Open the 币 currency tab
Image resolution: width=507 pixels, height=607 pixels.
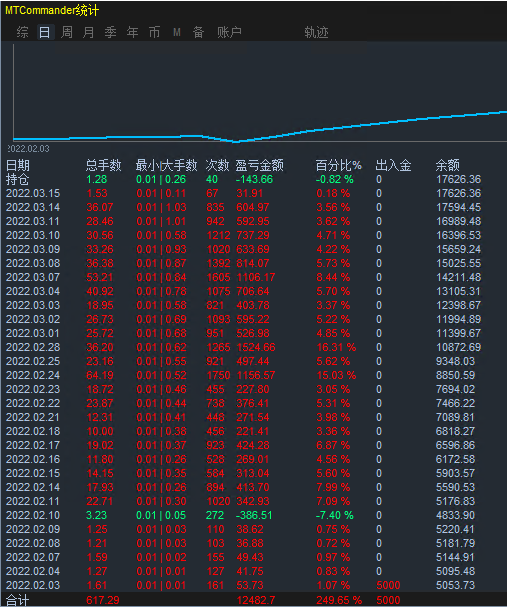click(x=155, y=32)
